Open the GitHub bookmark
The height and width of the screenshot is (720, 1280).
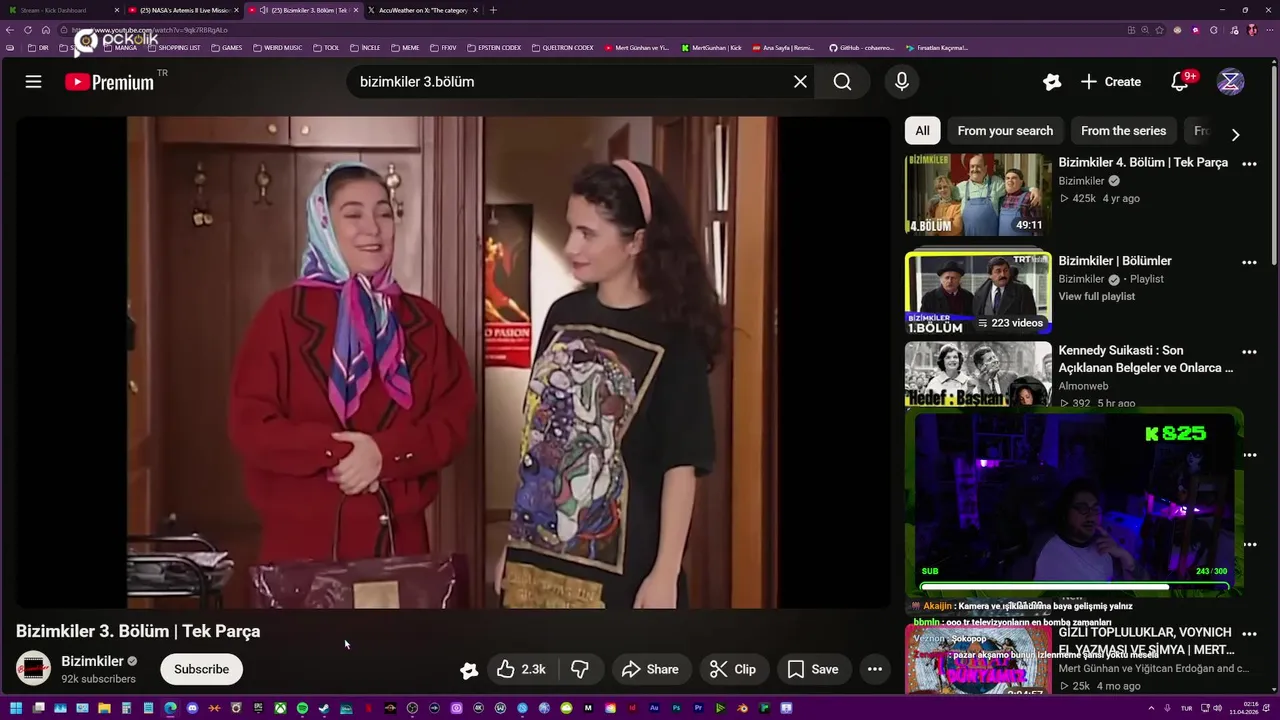click(x=861, y=48)
